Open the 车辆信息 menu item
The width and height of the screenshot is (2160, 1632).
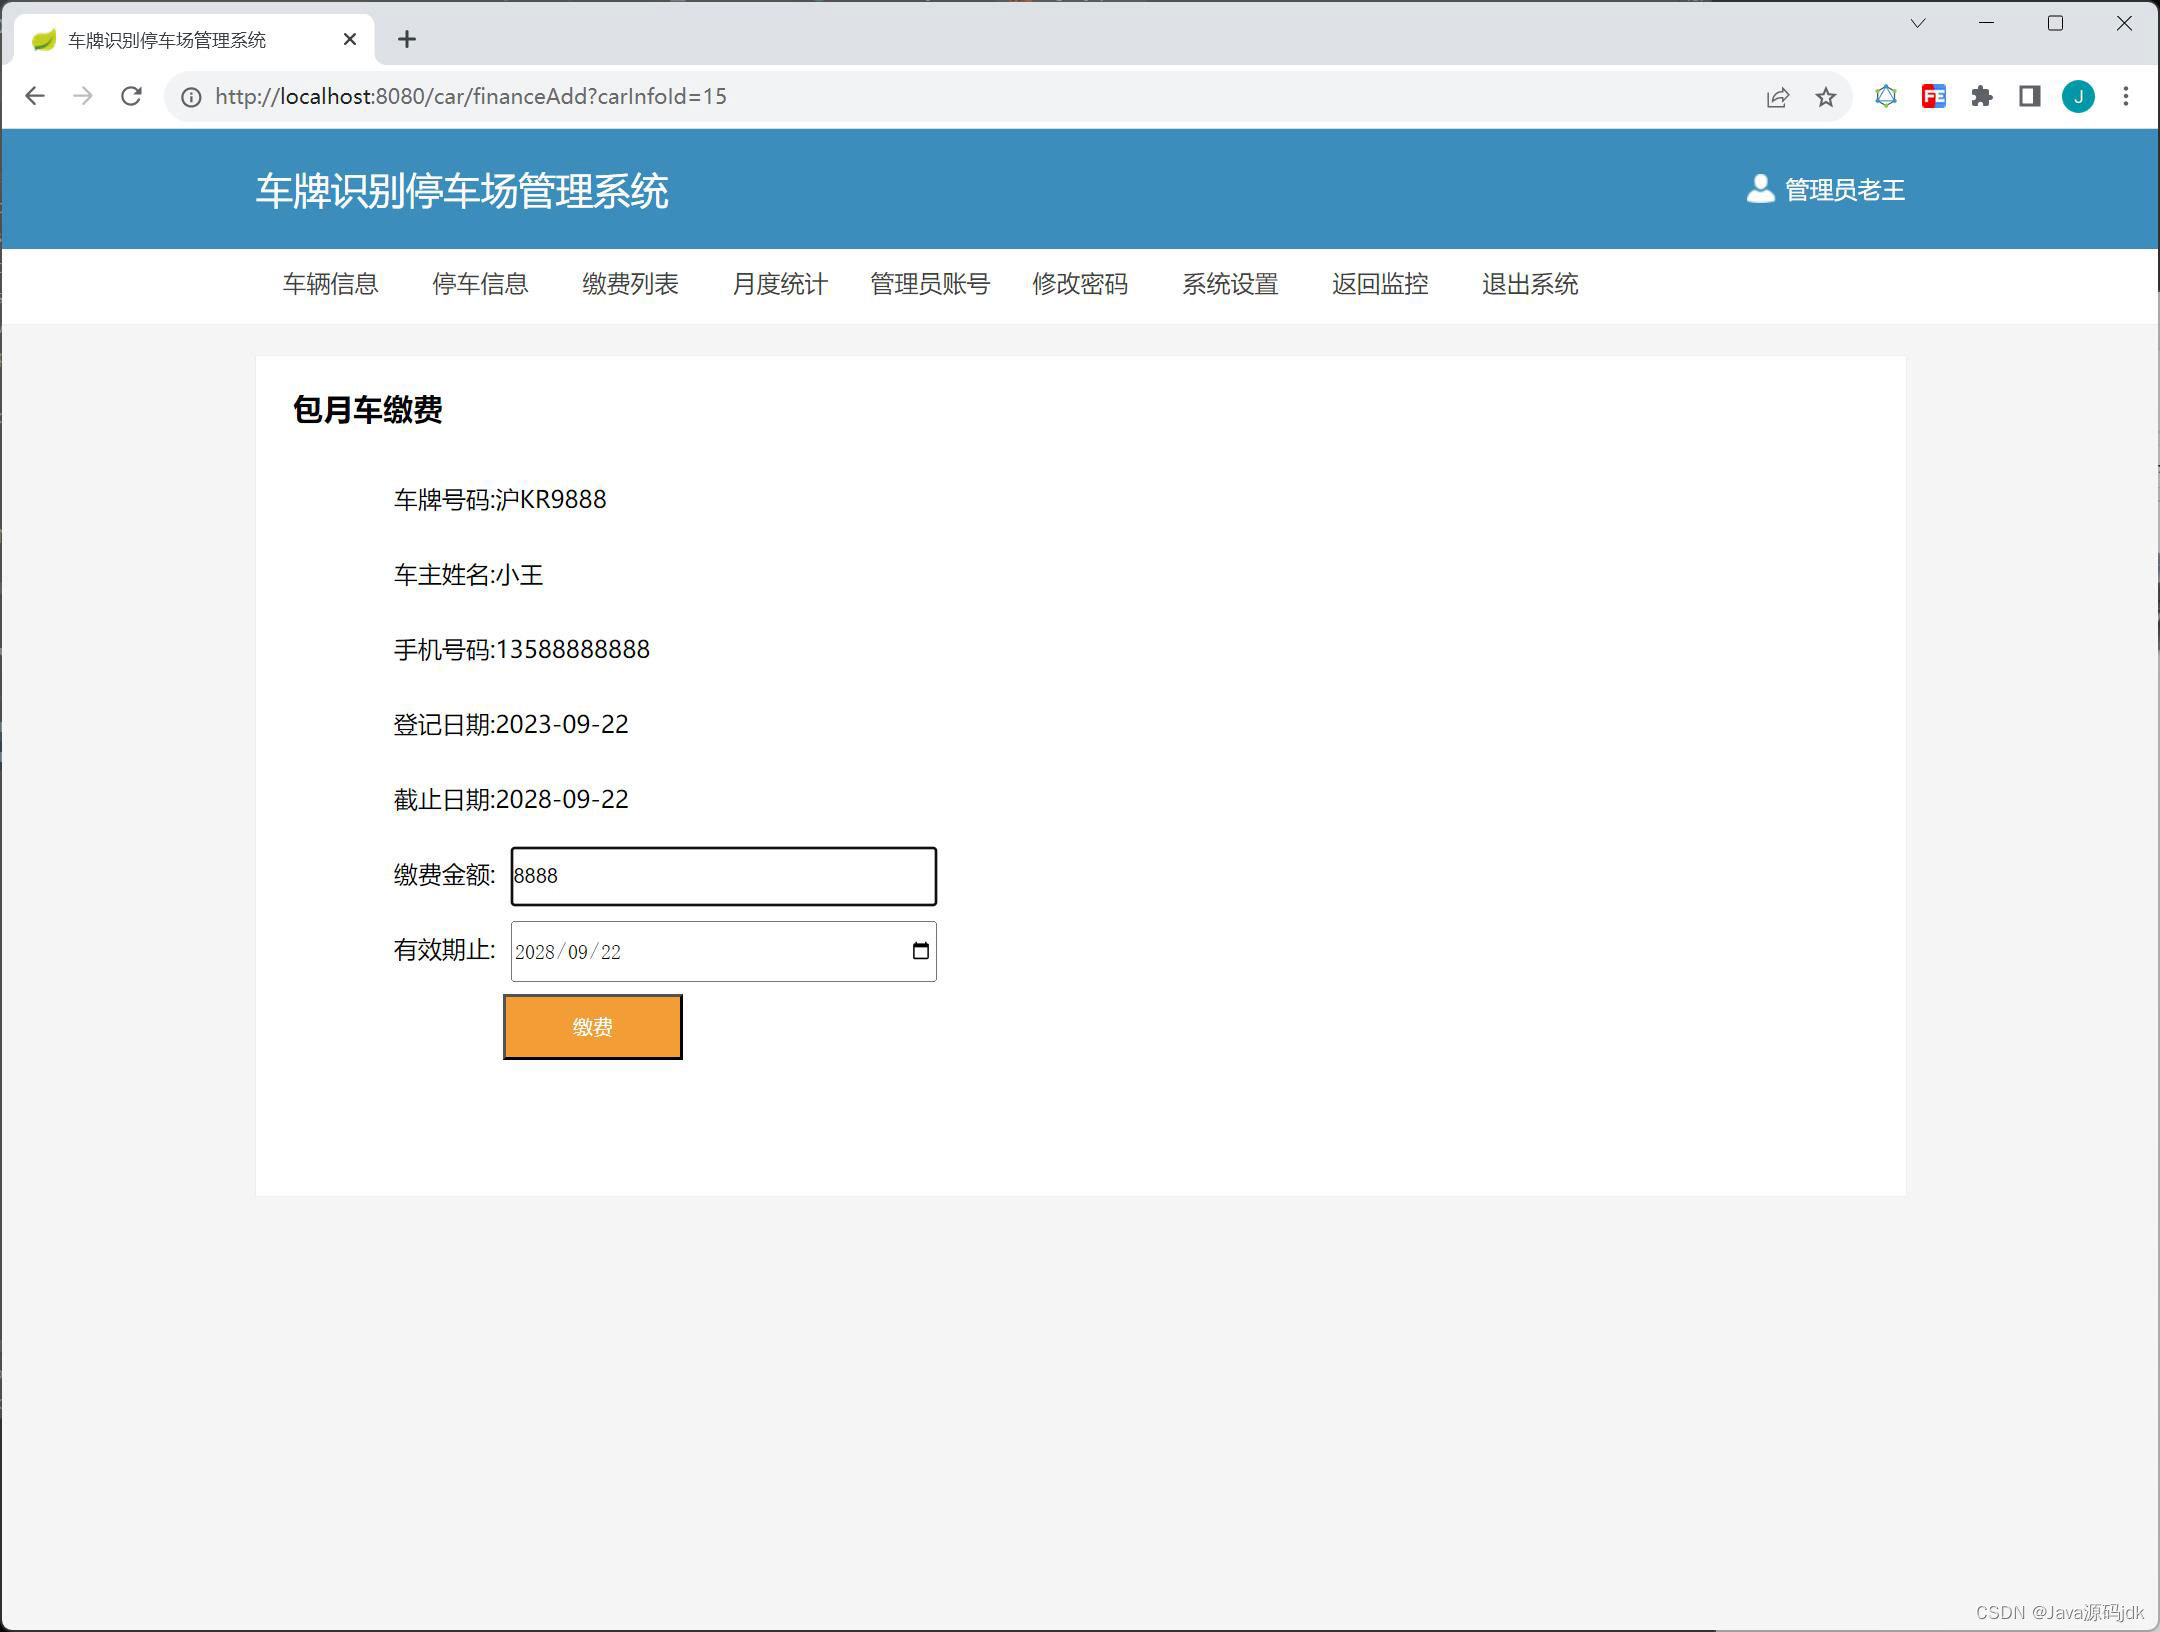click(330, 284)
